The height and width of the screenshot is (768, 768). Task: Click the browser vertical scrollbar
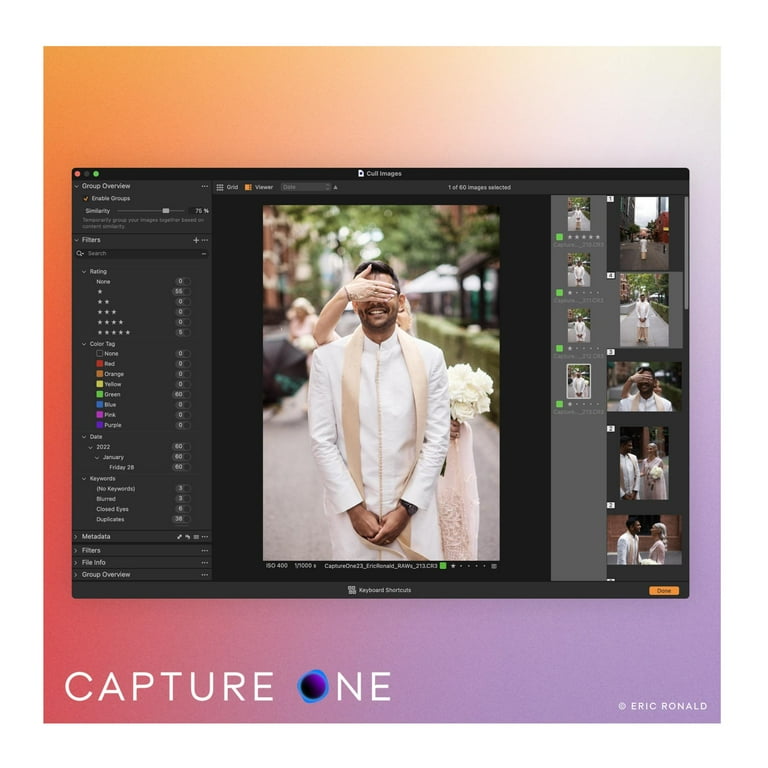686,252
